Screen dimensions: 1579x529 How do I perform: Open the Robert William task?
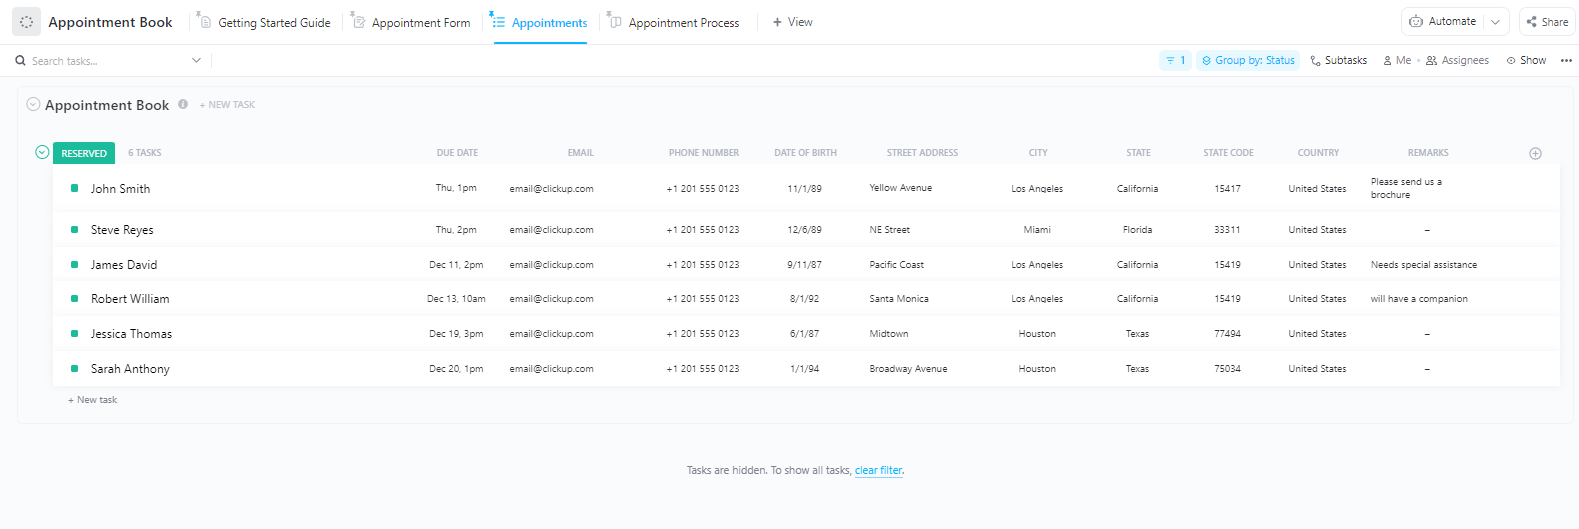click(130, 299)
